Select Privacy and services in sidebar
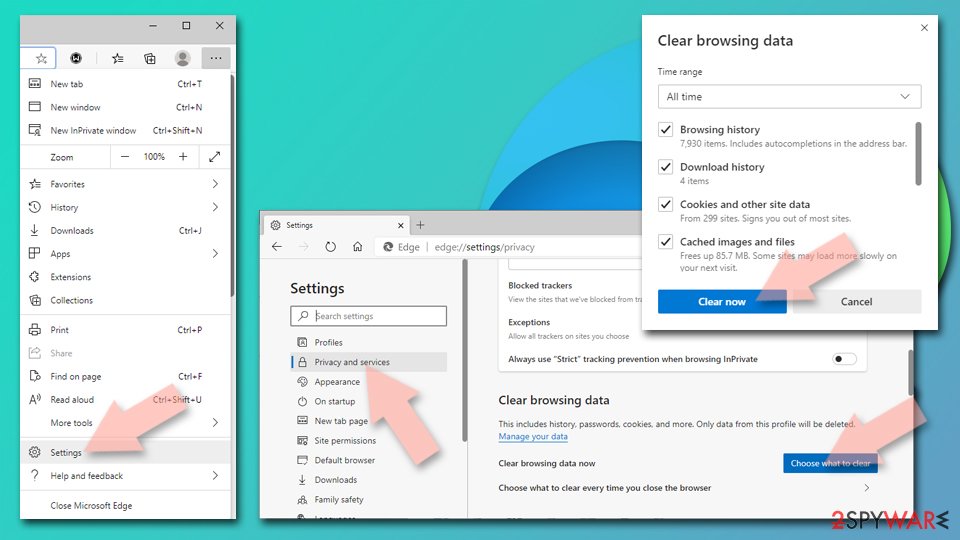 (x=369, y=362)
